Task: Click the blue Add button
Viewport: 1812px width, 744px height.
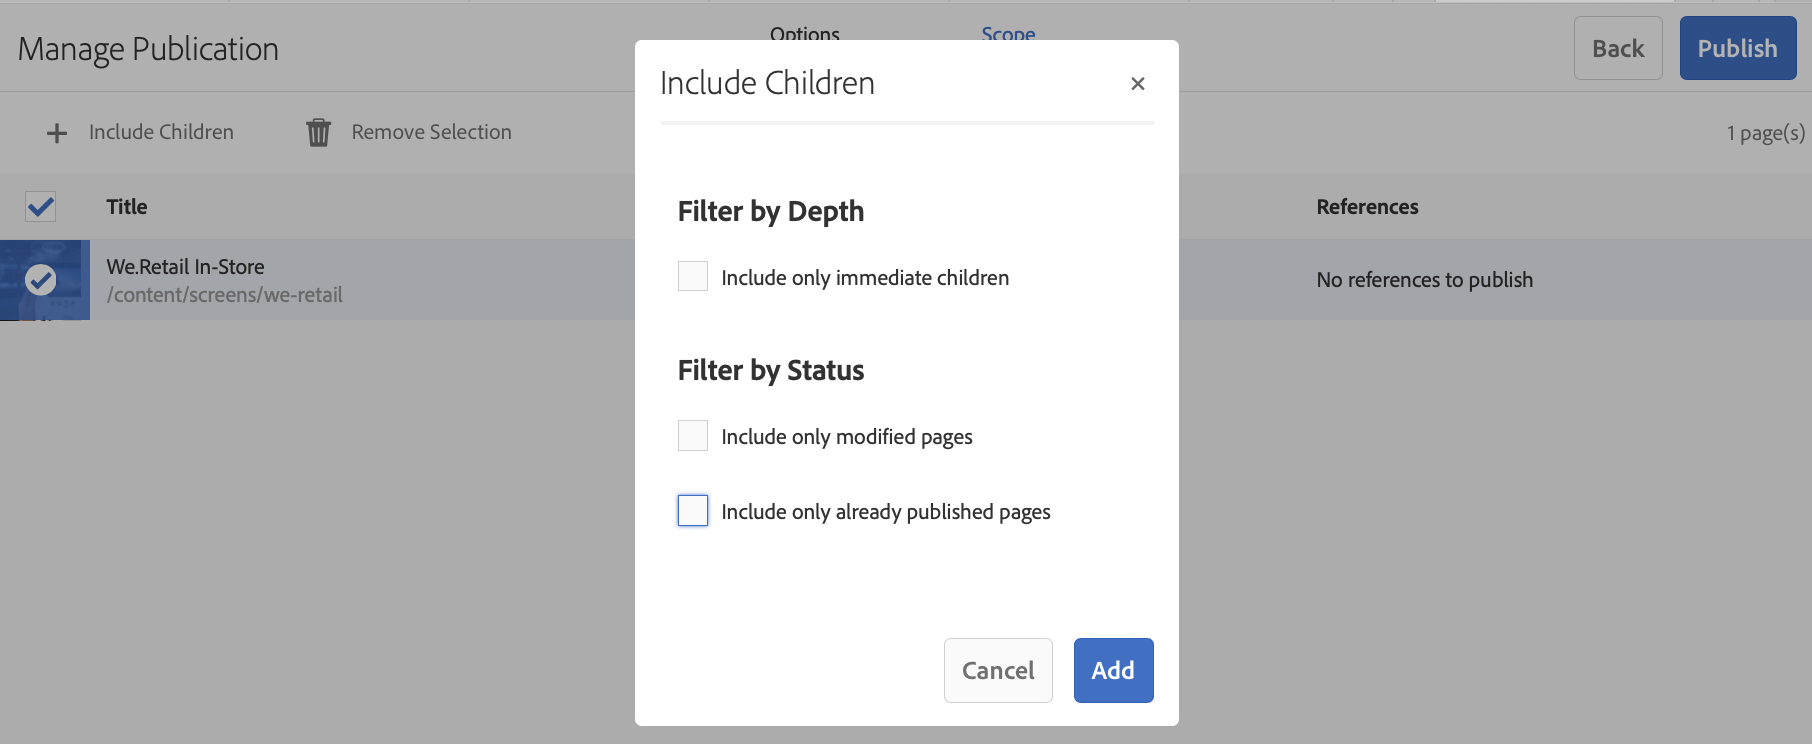Action: click(x=1113, y=670)
